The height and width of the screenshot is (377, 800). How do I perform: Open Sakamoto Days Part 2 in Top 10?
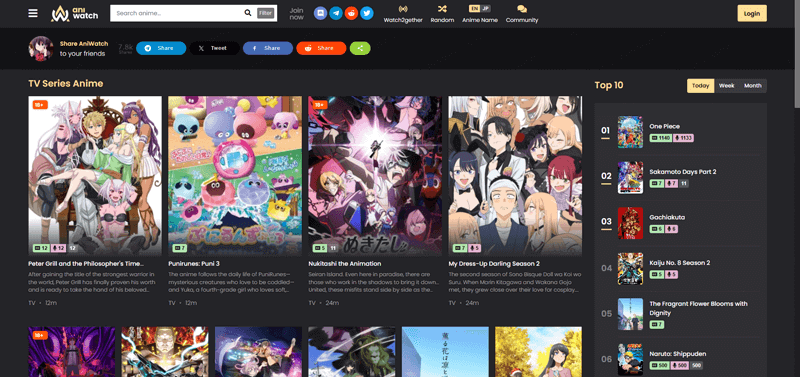[683, 172]
